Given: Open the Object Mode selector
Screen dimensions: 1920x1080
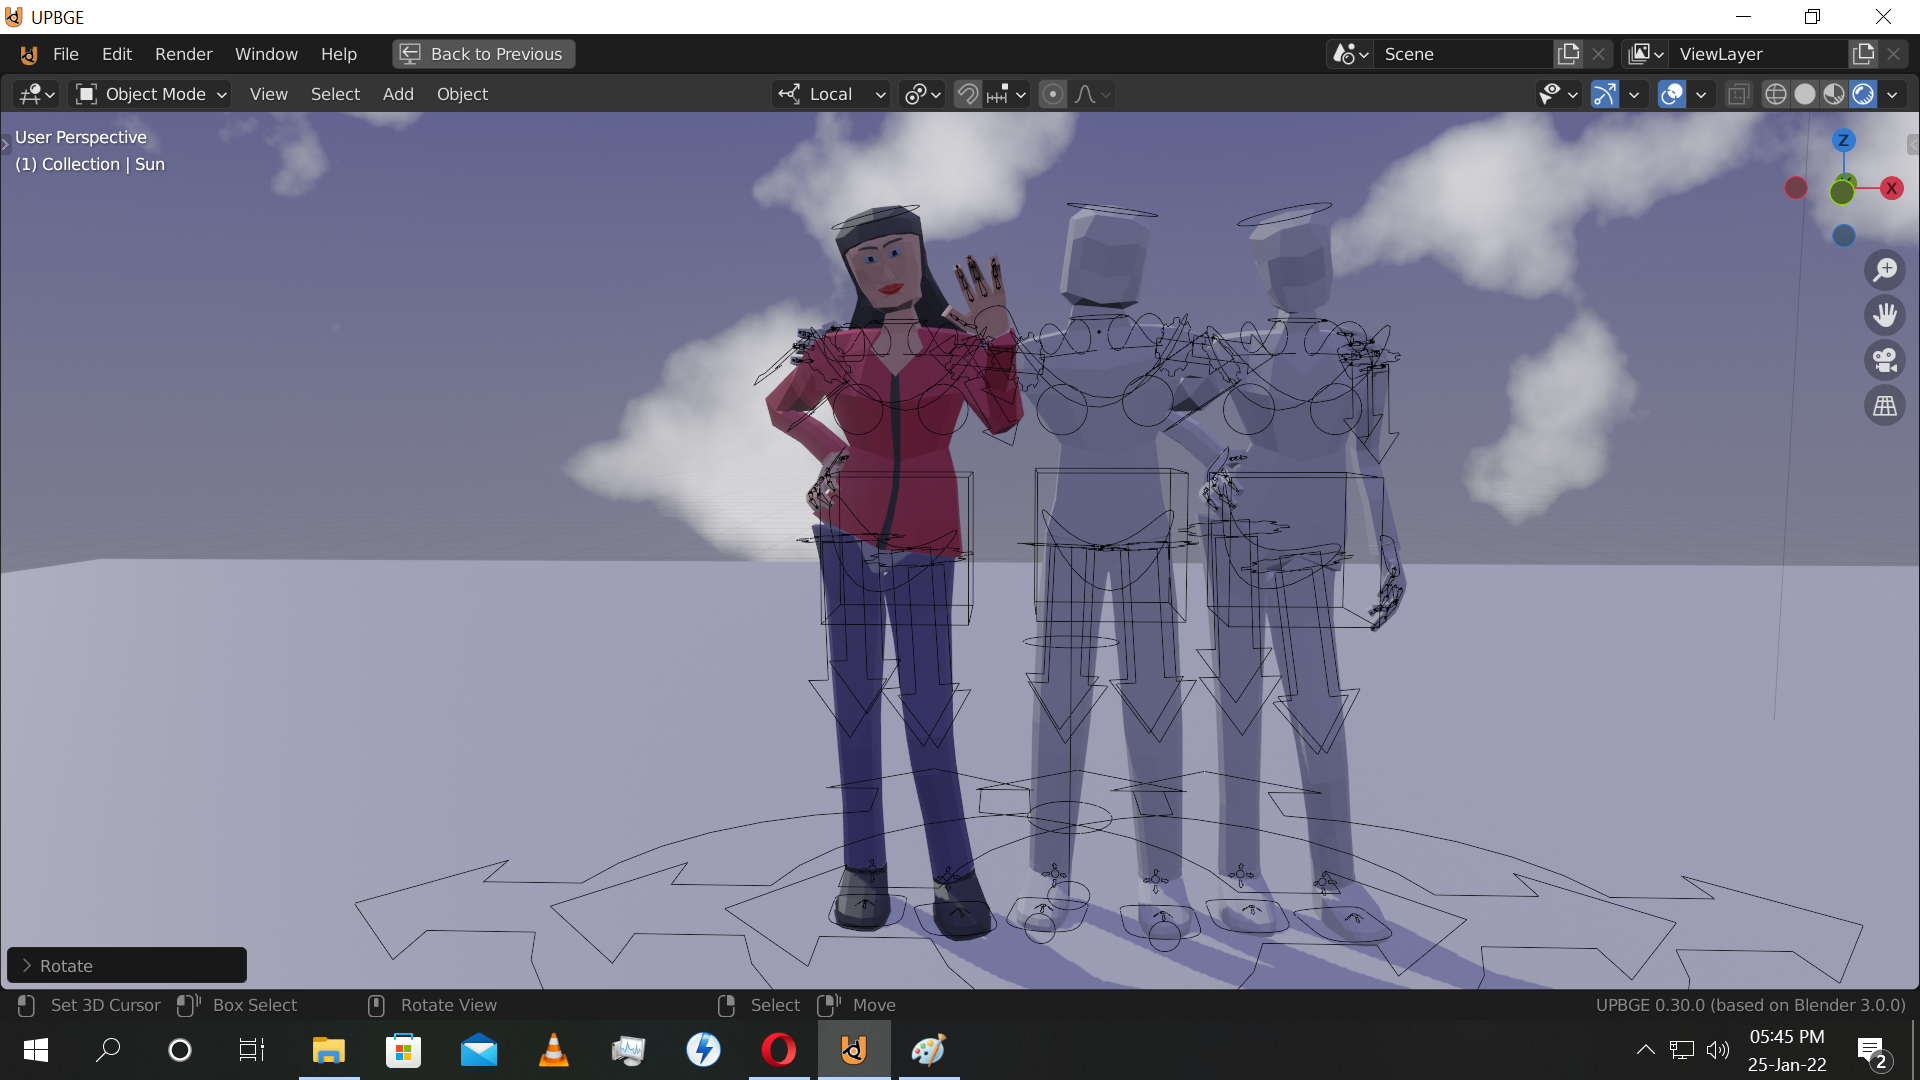Looking at the screenshot, I should point(150,94).
